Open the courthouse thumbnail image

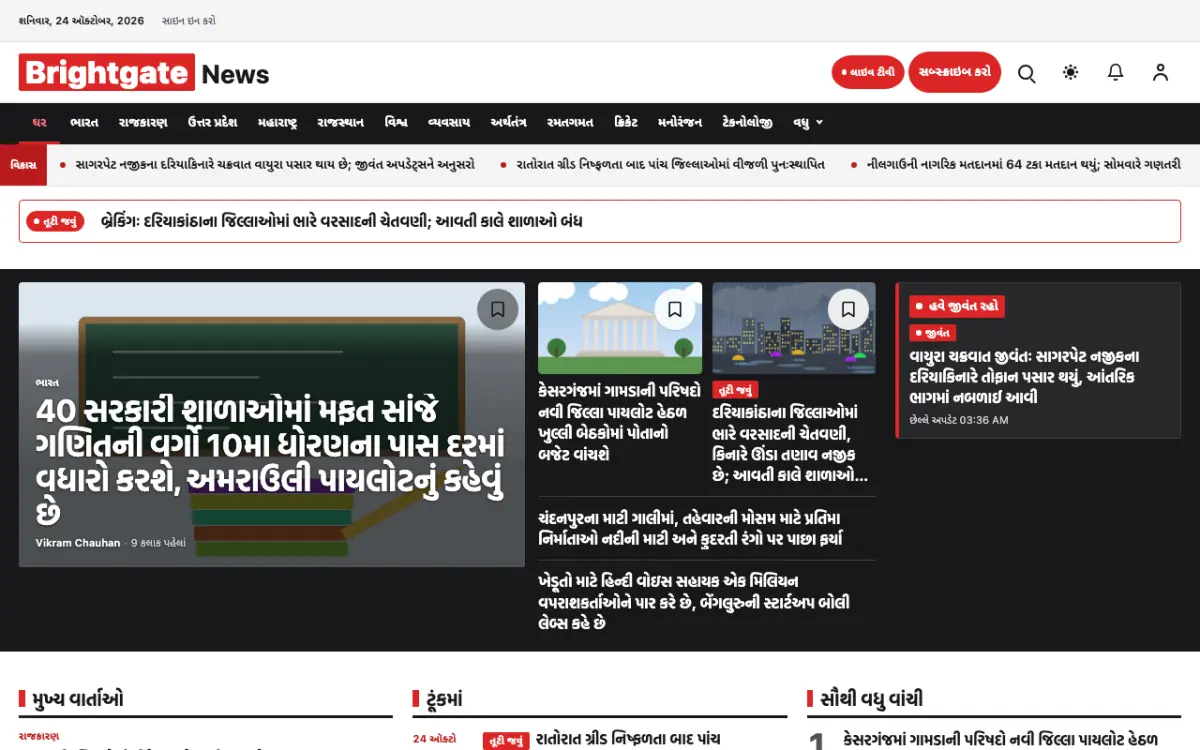pos(620,328)
